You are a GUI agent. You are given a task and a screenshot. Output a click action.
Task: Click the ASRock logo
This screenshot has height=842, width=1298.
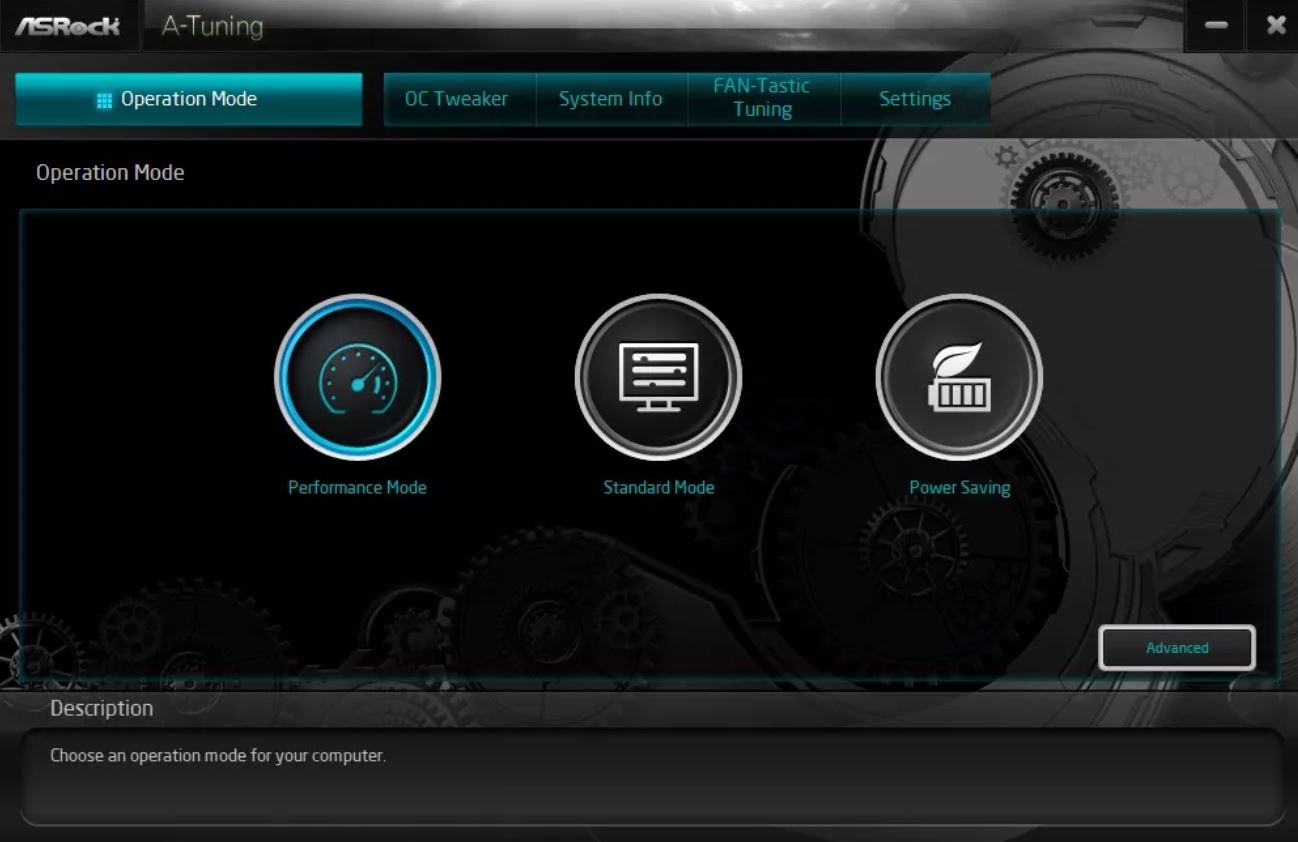click(x=68, y=26)
